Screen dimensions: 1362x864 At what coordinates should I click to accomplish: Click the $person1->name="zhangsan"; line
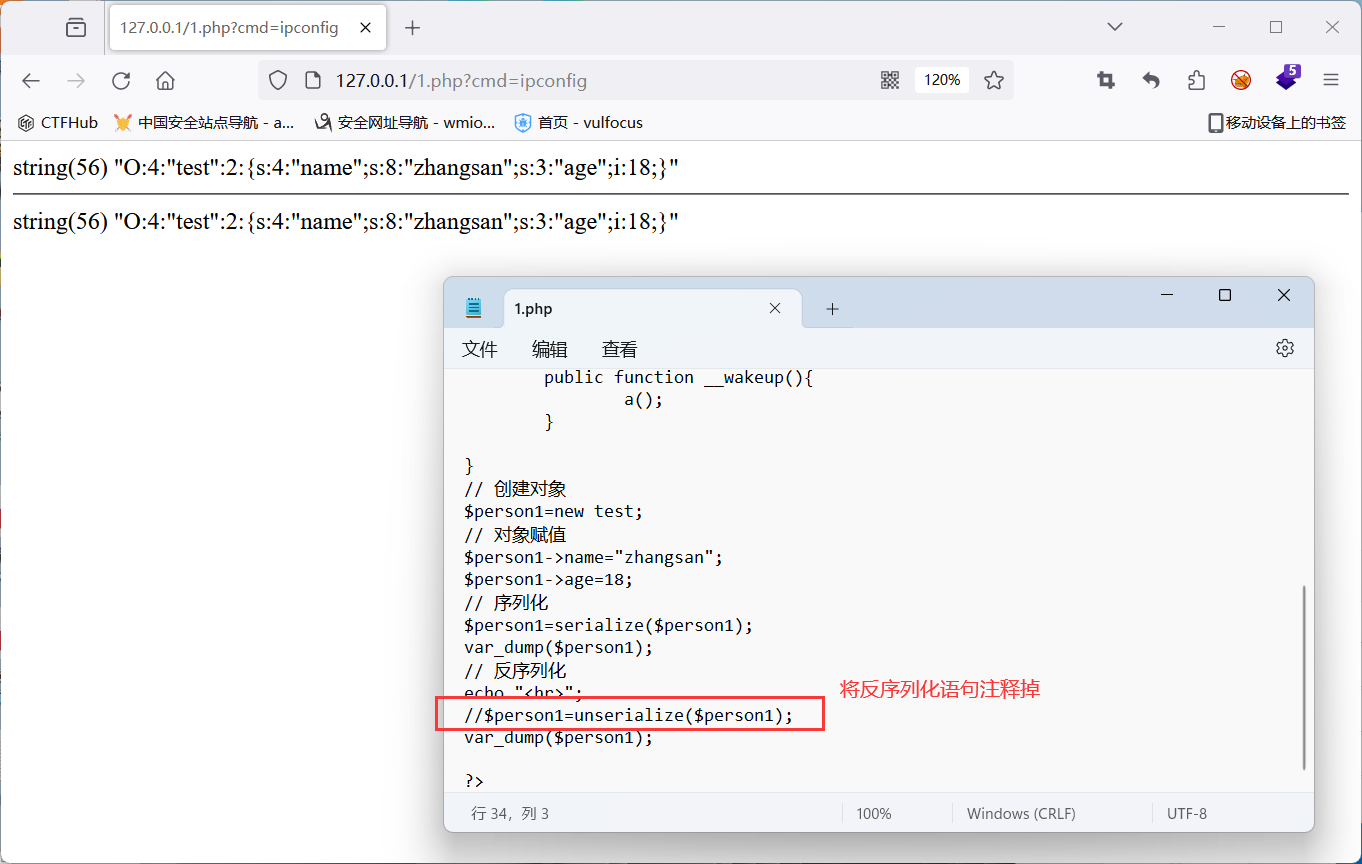click(x=593, y=557)
